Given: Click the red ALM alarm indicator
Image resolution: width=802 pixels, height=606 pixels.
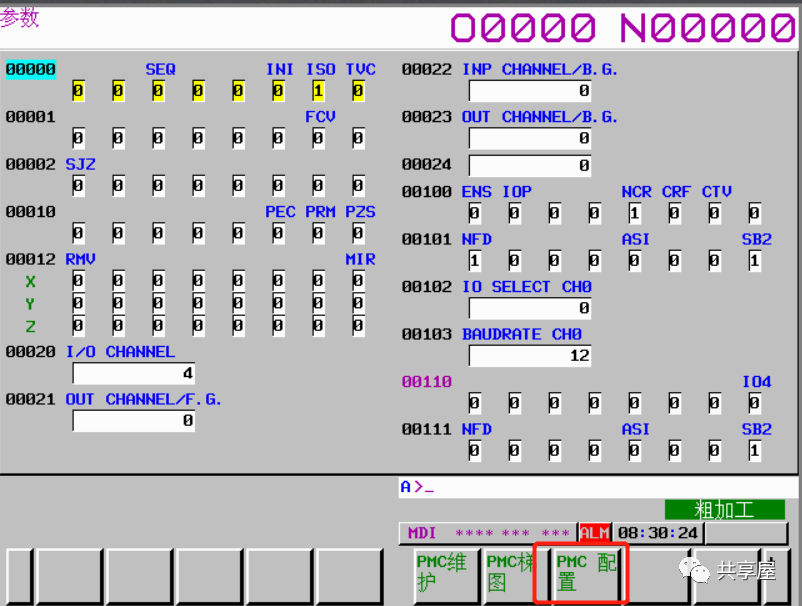Looking at the screenshot, I should click(595, 533).
